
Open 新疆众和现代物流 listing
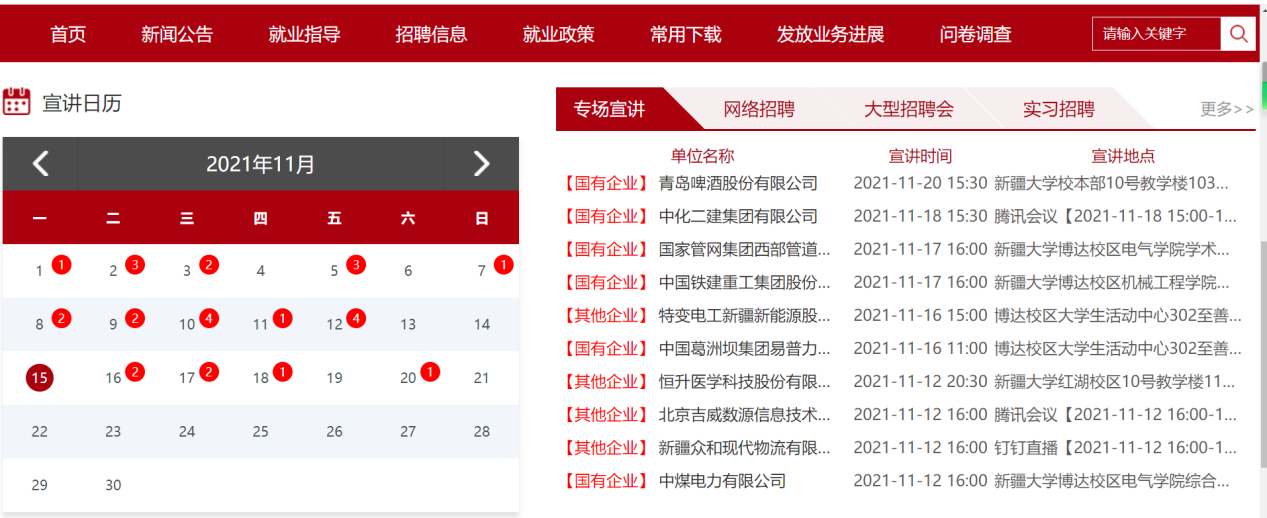(745, 447)
